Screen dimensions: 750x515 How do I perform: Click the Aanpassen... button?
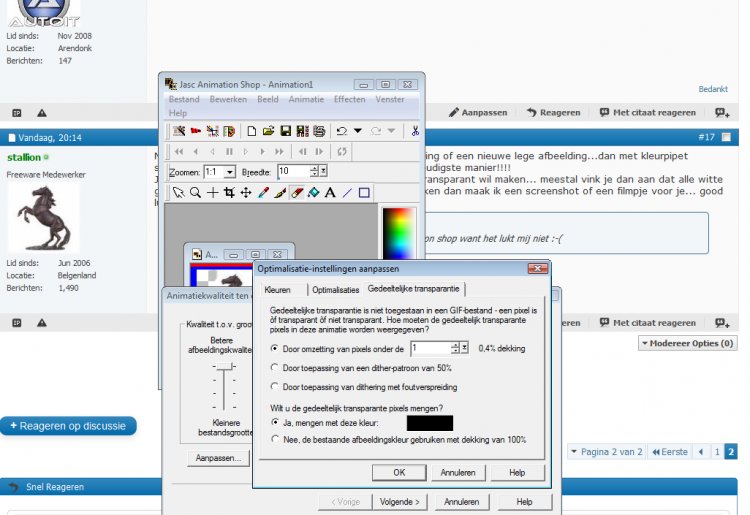pyautogui.click(x=218, y=458)
